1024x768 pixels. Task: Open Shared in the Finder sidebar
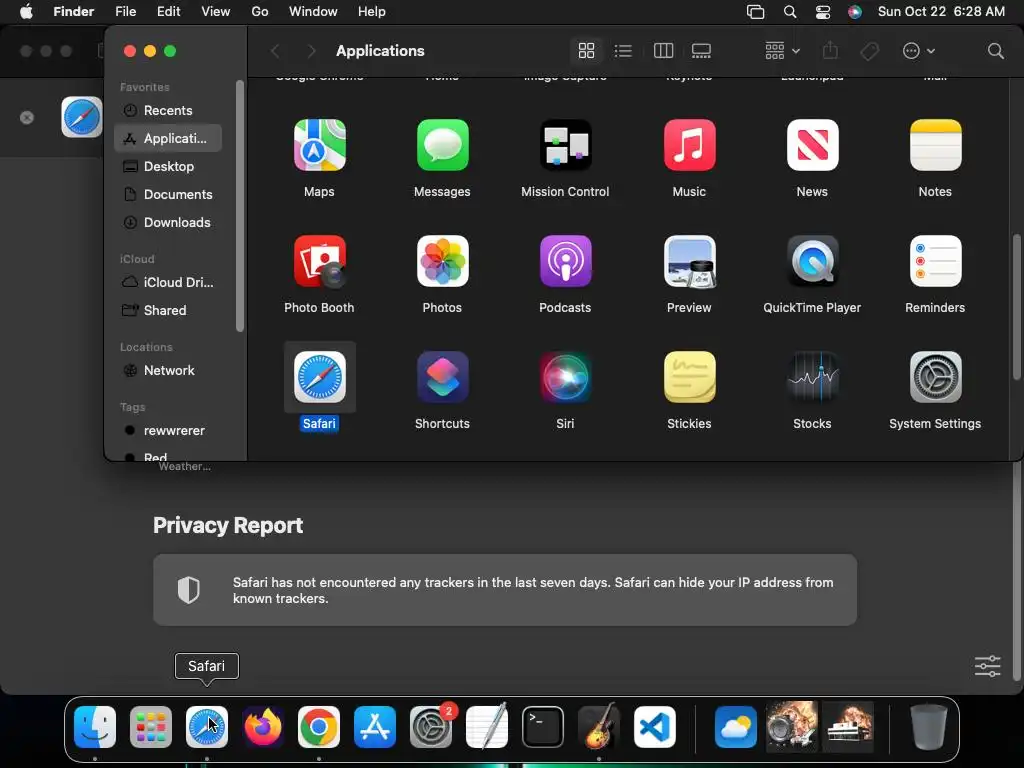168,310
